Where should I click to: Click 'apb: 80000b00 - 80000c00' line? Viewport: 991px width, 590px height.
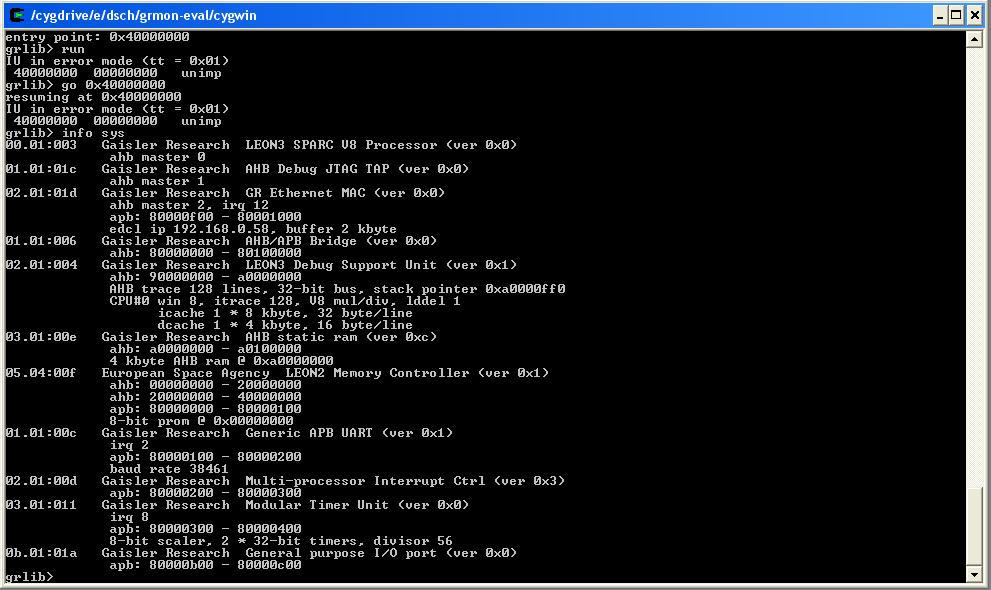pos(205,565)
